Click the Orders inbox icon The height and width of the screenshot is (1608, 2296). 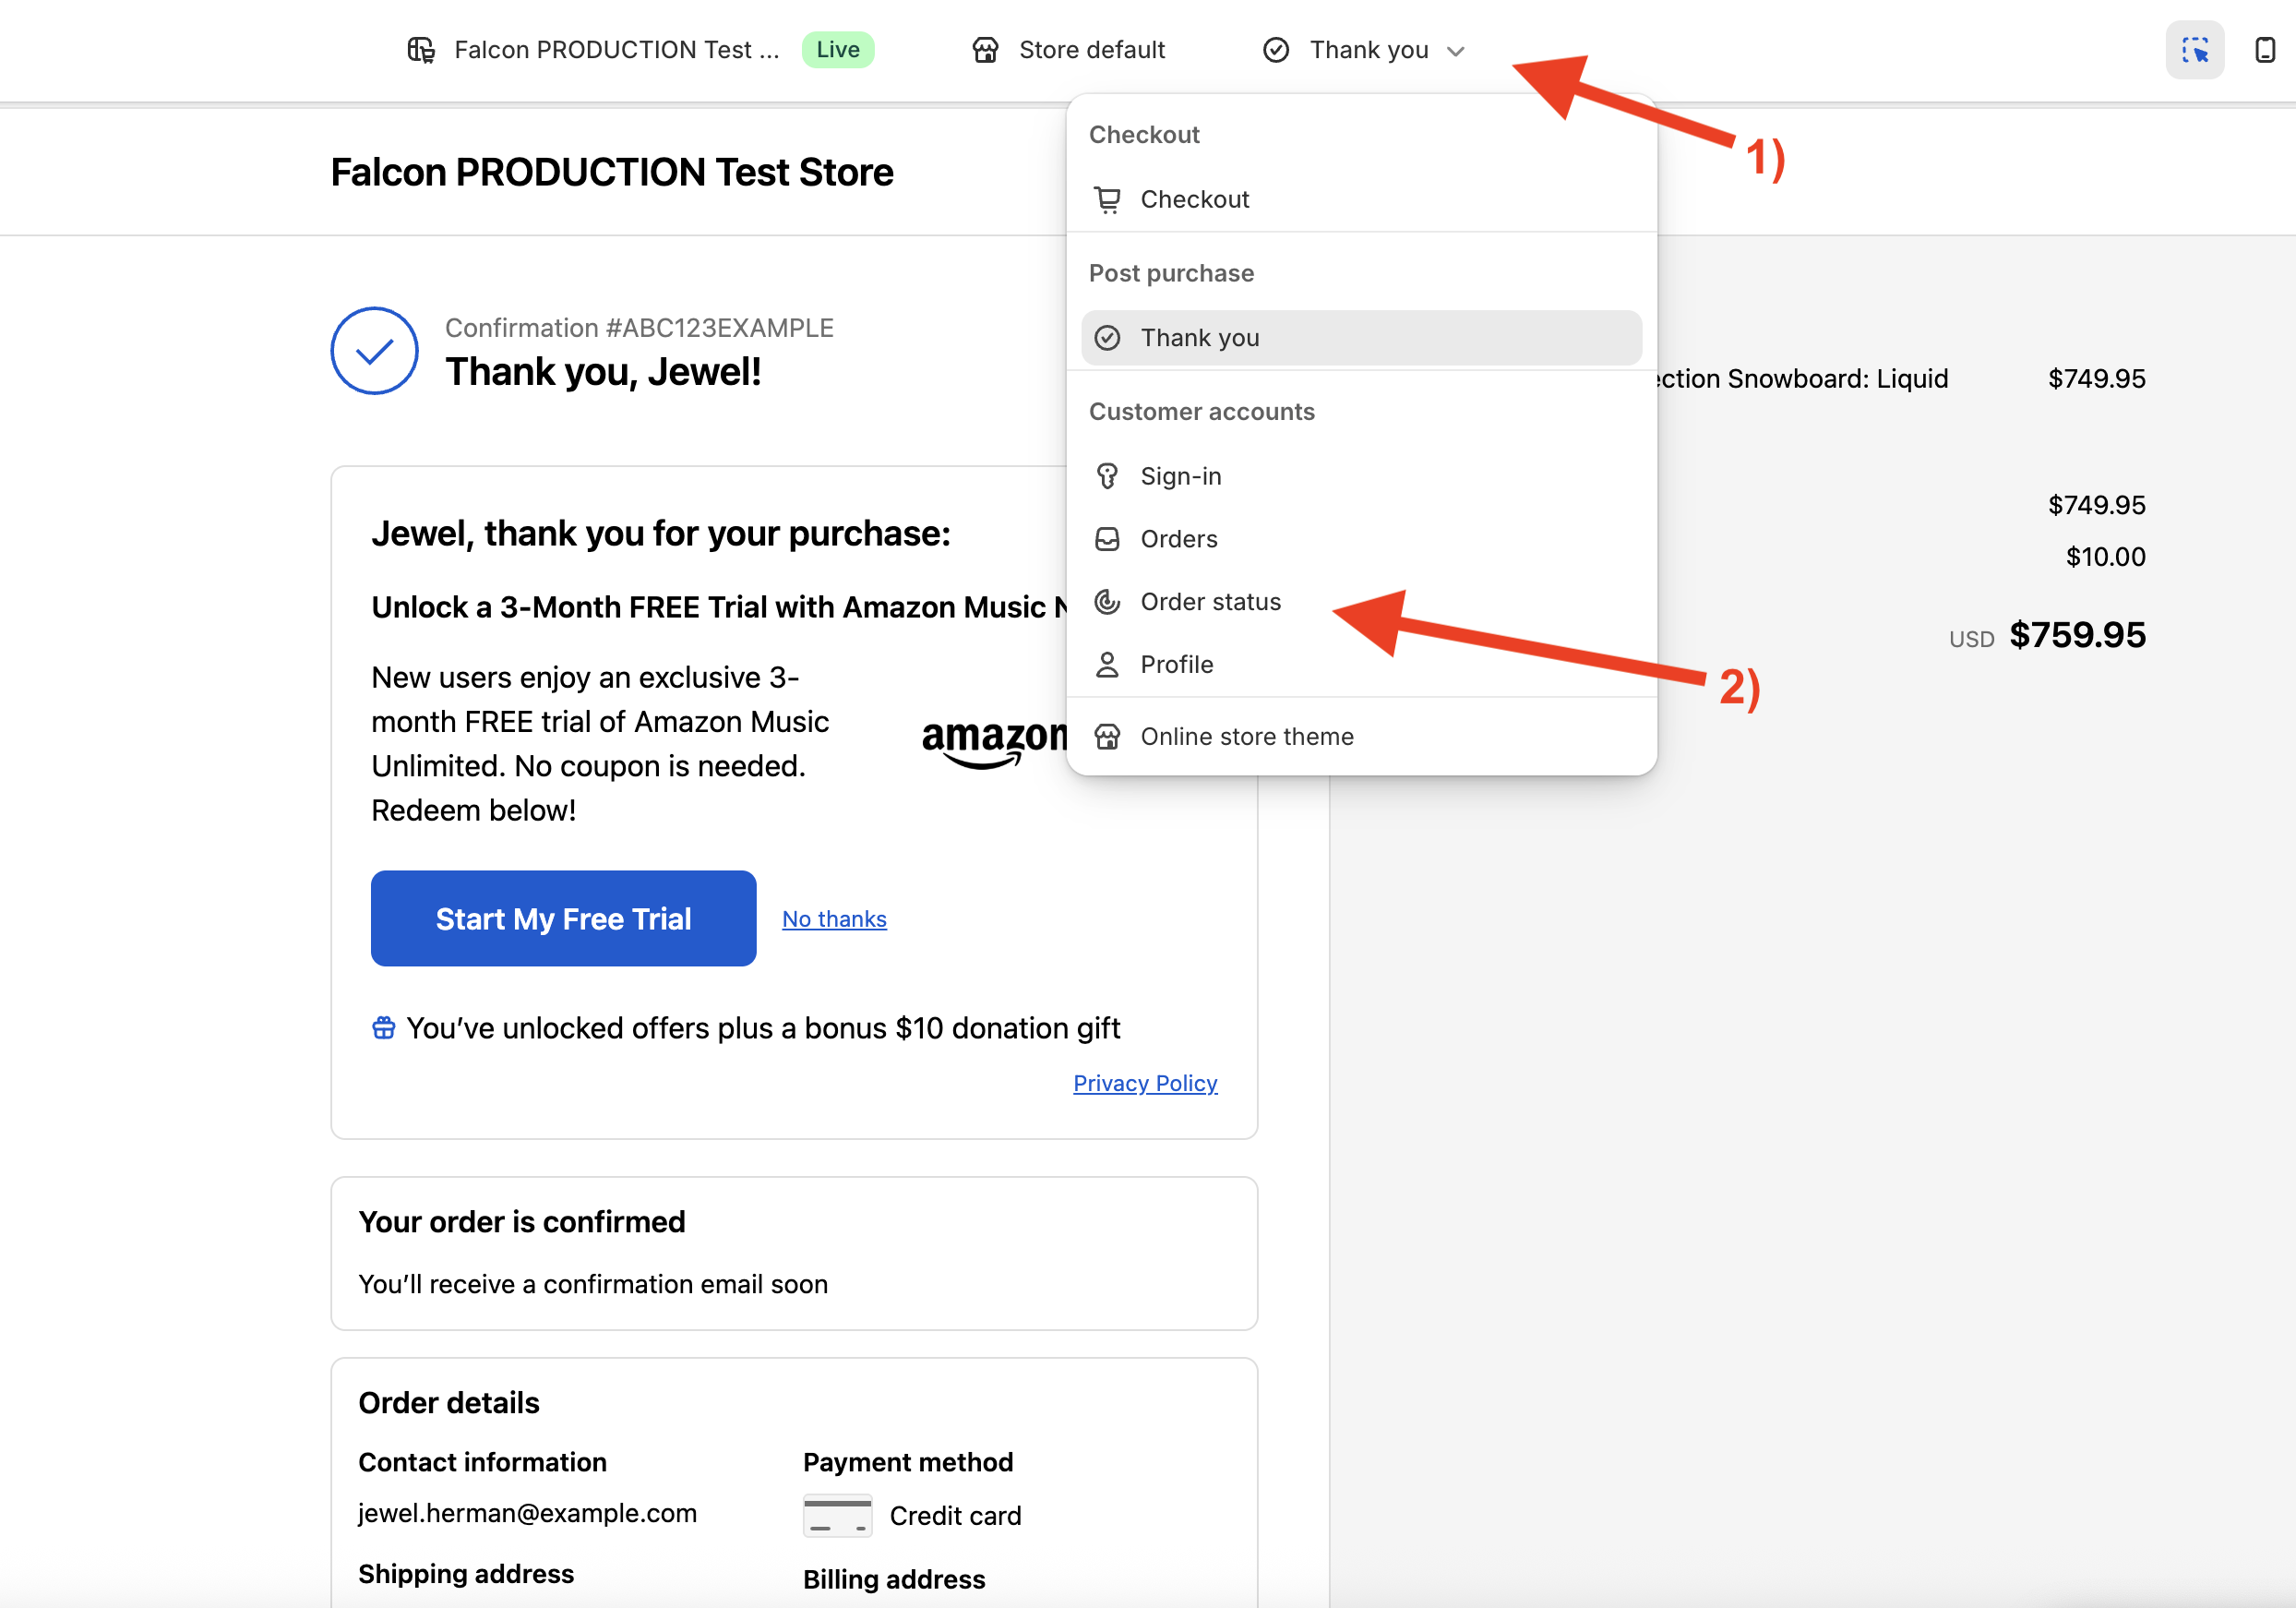[1107, 539]
